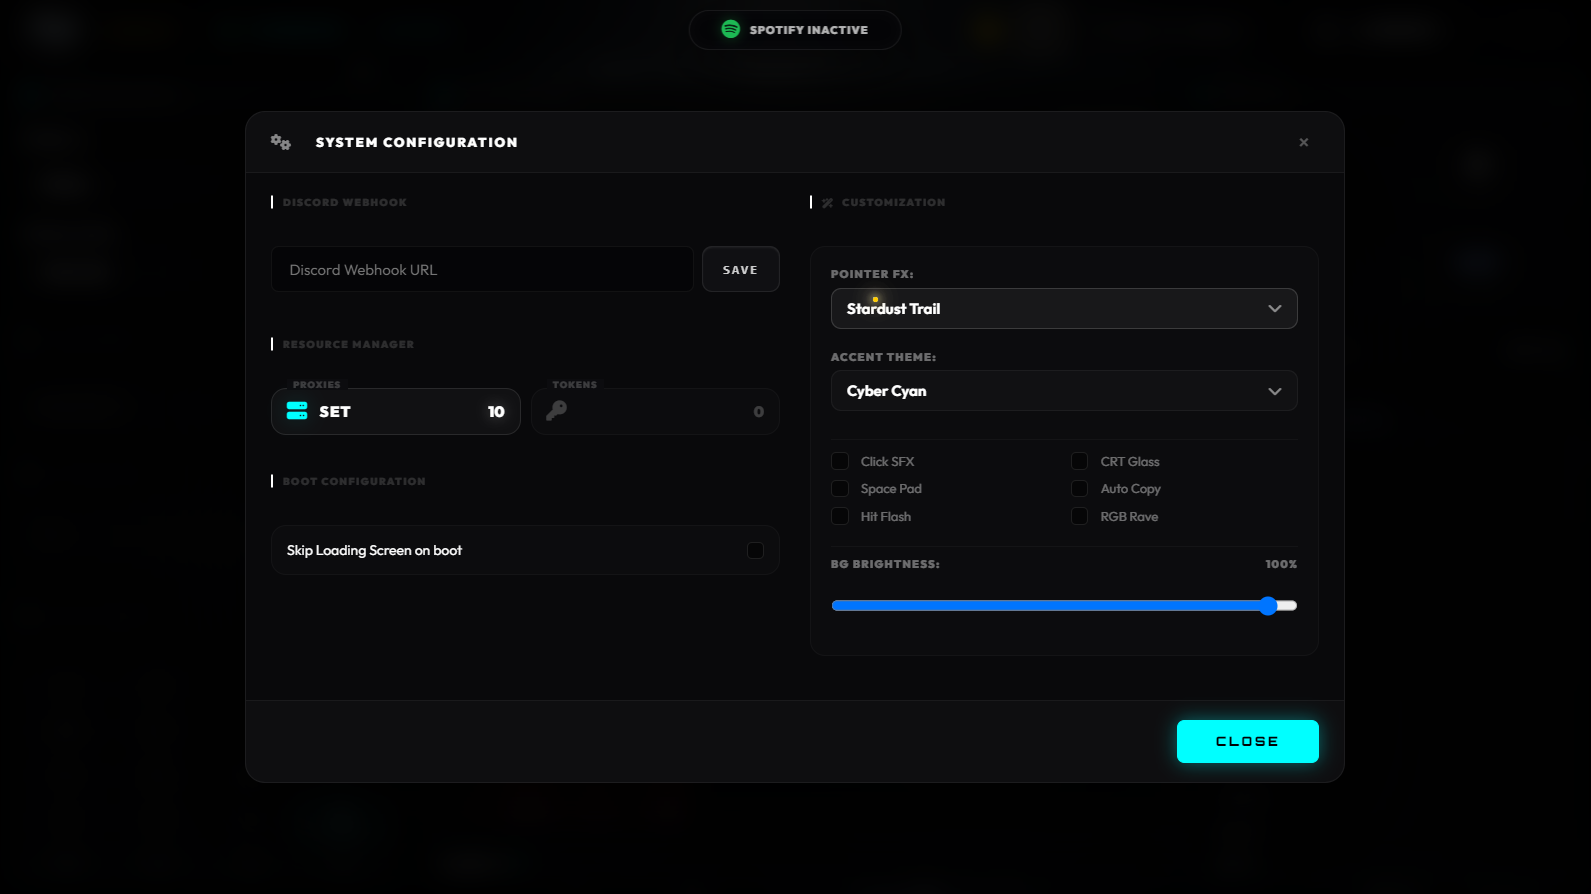Click the Pointer FX label
The height and width of the screenshot is (894, 1591).
click(872, 274)
